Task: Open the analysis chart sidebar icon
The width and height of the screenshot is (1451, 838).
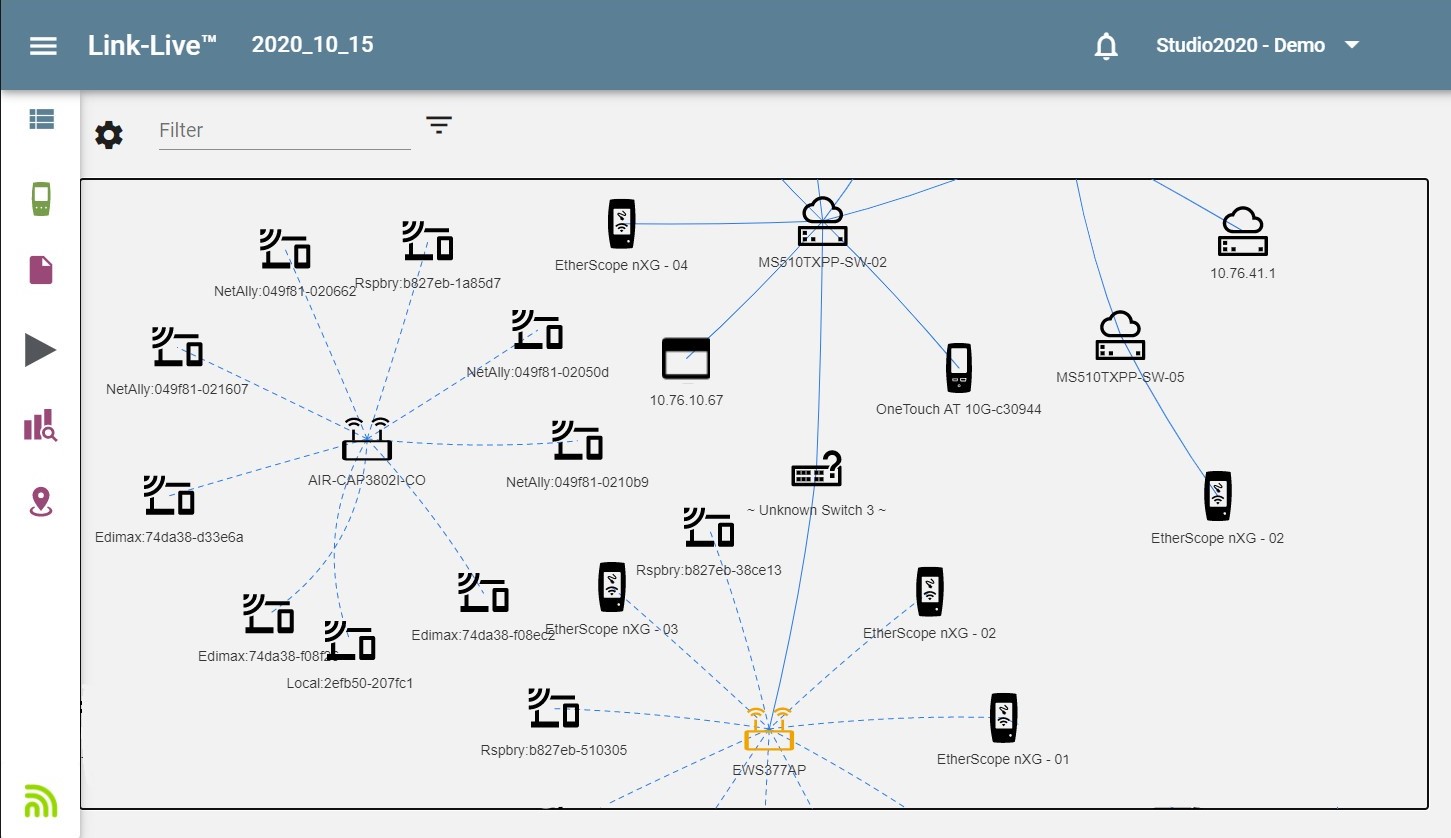Action: 41,426
